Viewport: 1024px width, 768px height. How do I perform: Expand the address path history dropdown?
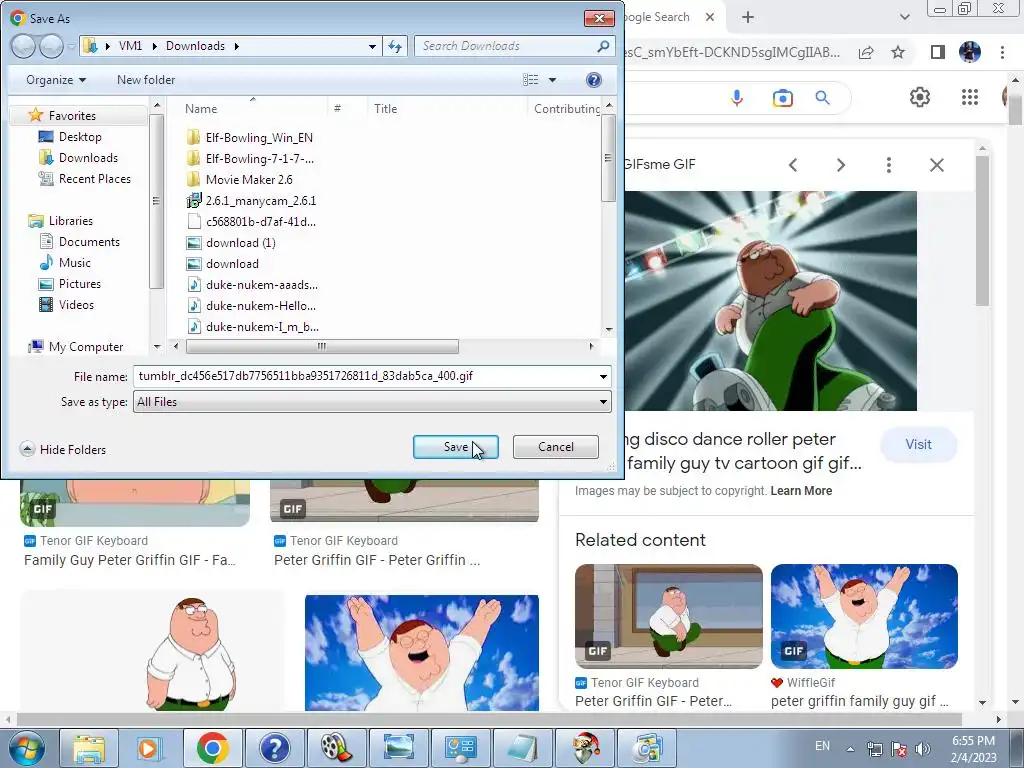pos(372,46)
